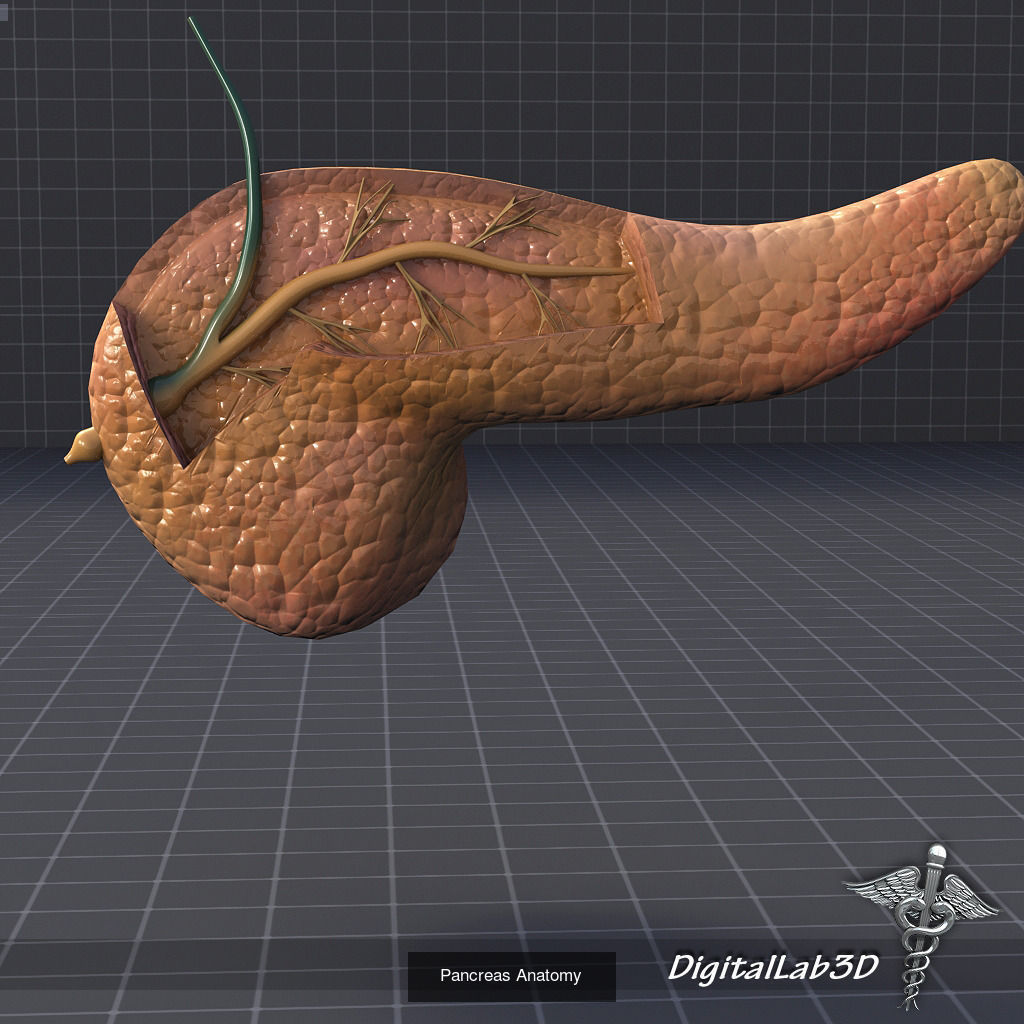Click the DigitalLab3D brand text
1024x1024 pixels.
coord(773,967)
